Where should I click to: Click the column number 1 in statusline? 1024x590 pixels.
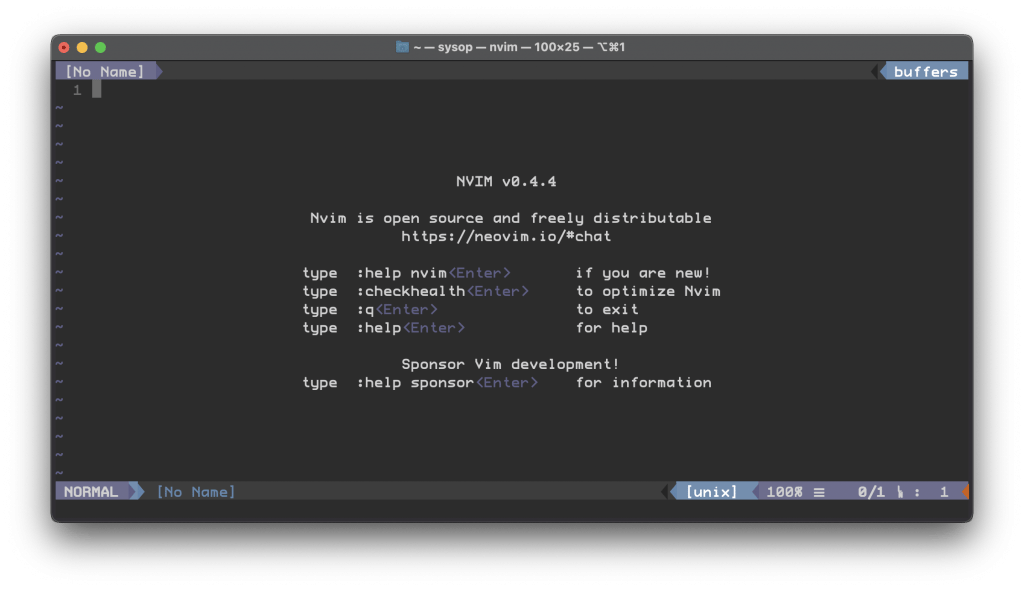click(x=944, y=491)
